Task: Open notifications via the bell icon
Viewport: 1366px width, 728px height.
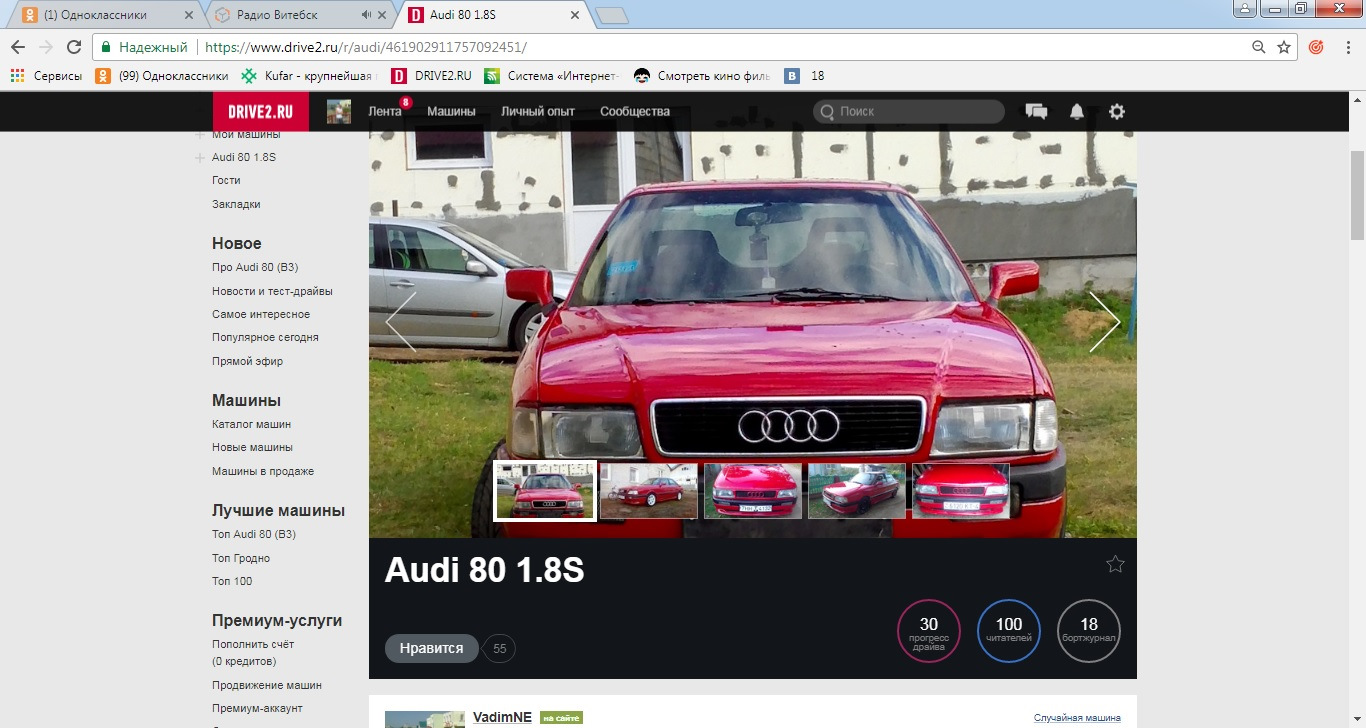Action: tap(1077, 111)
